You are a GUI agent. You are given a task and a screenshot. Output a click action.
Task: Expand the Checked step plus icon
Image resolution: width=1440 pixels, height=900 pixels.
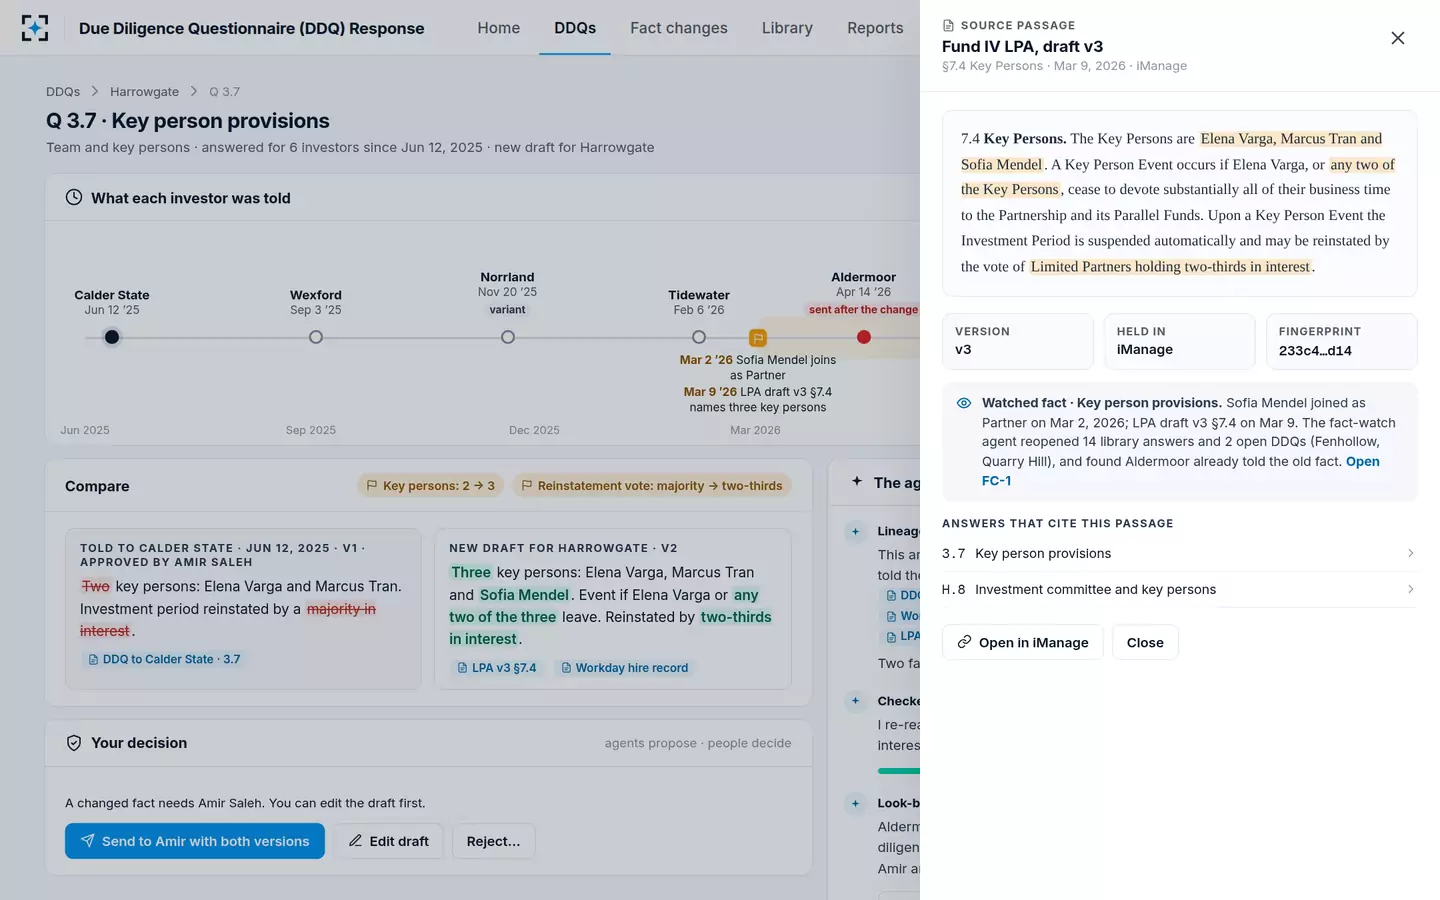tap(855, 701)
